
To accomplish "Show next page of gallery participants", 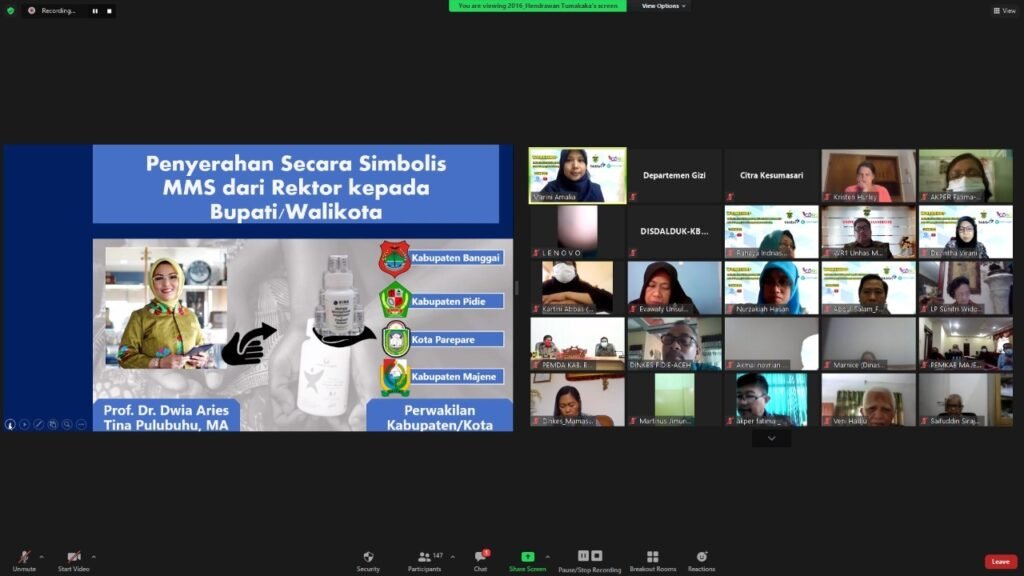I will 771,438.
